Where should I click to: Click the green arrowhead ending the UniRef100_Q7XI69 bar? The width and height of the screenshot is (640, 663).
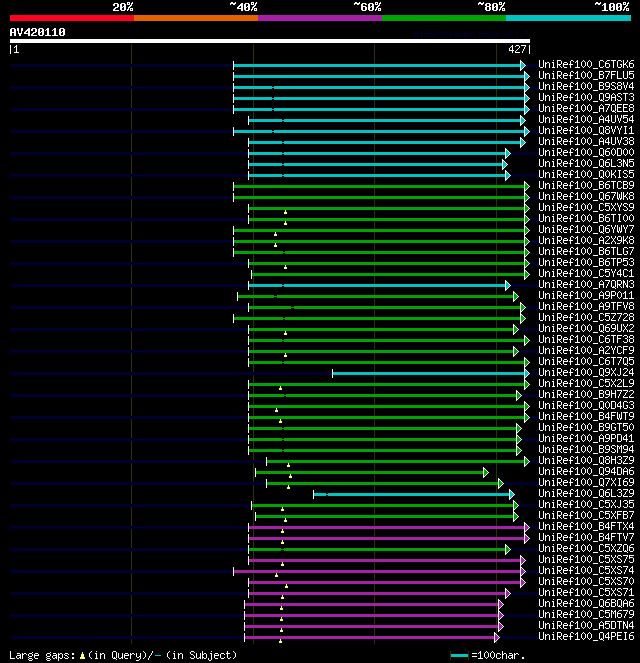click(501, 483)
